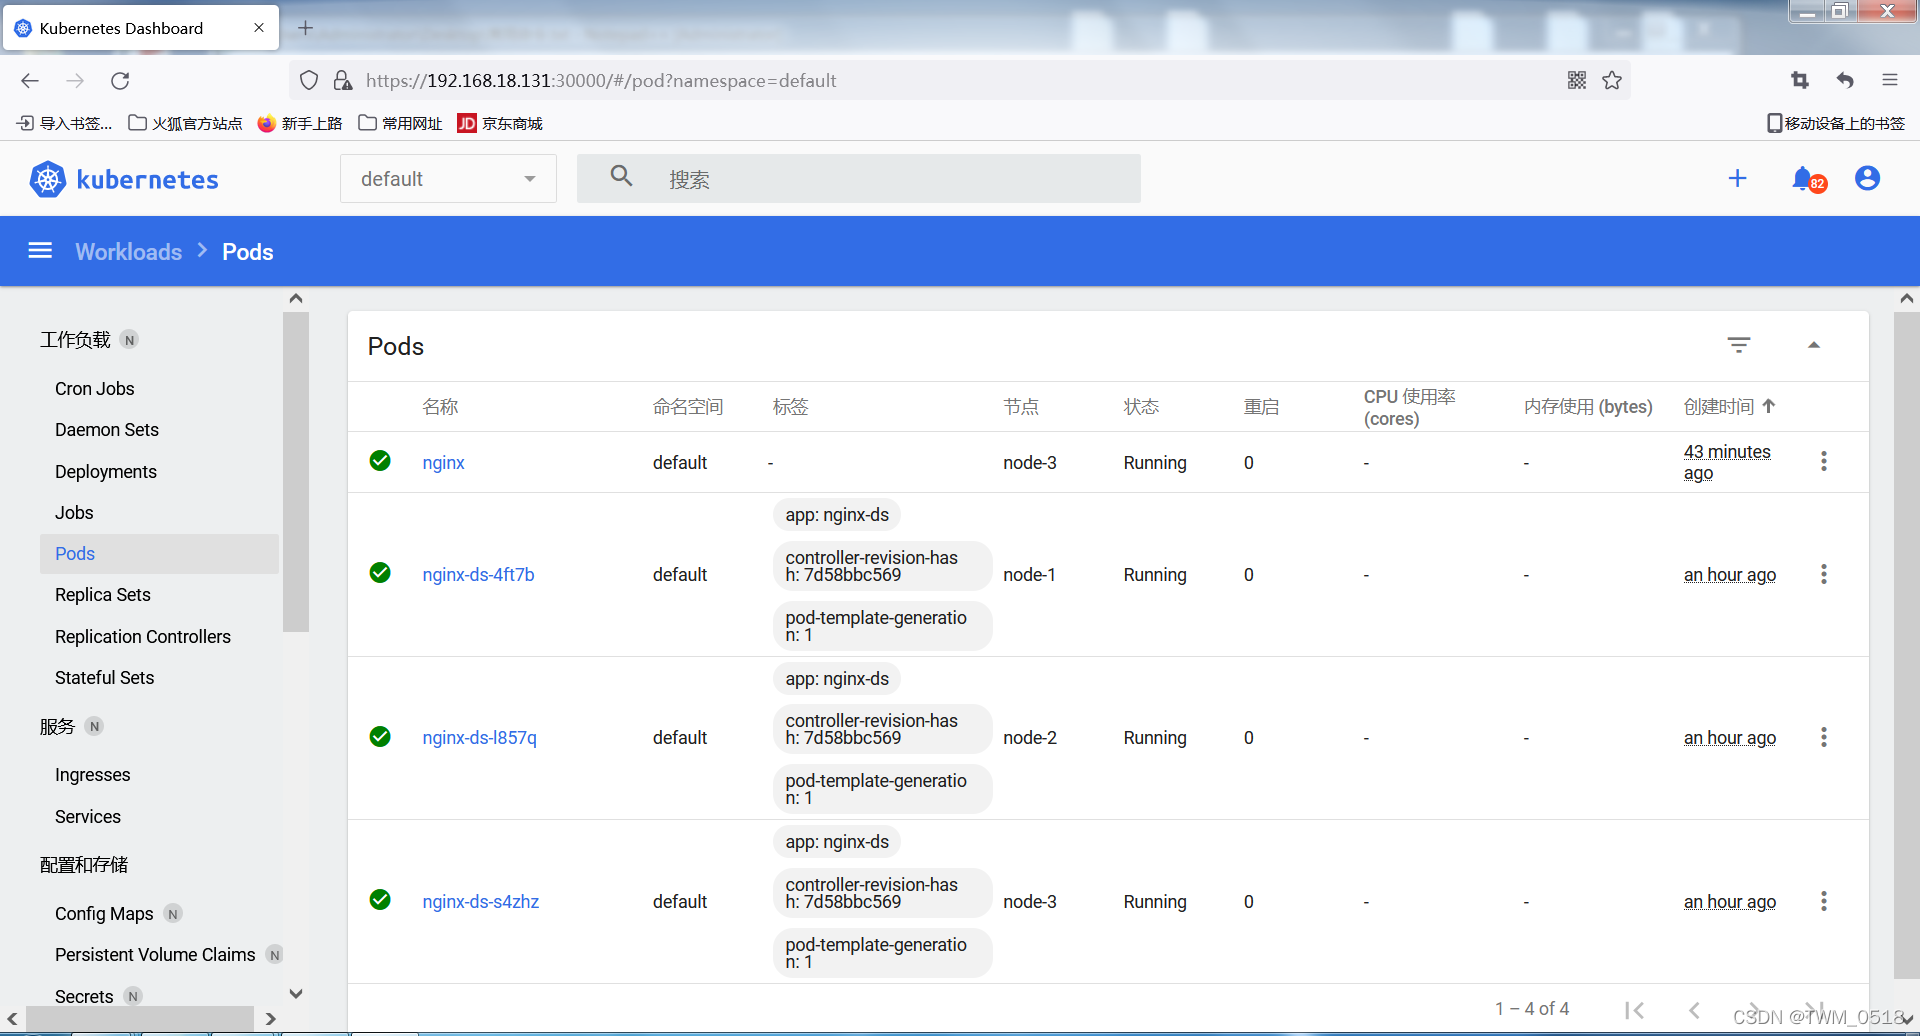
Task: Click the Workloads breadcrumb link
Action: (129, 252)
